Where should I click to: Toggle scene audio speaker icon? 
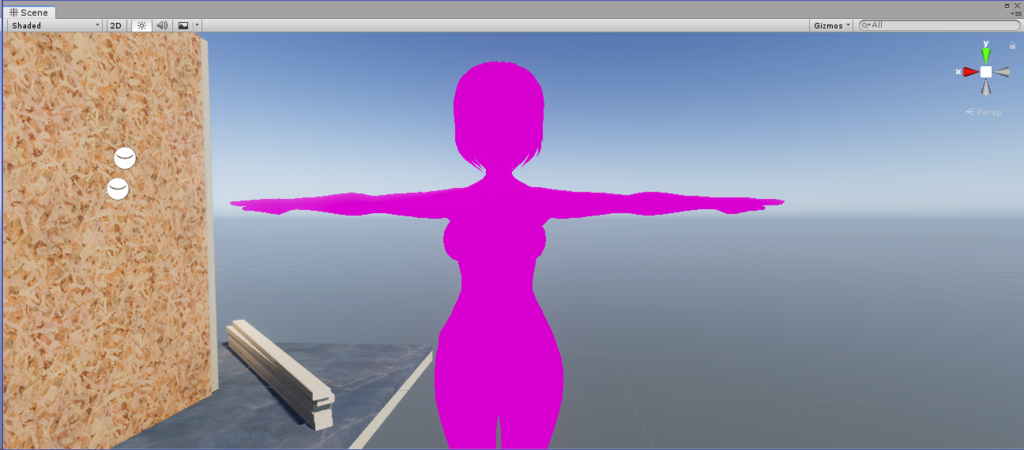(x=162, y=25)
